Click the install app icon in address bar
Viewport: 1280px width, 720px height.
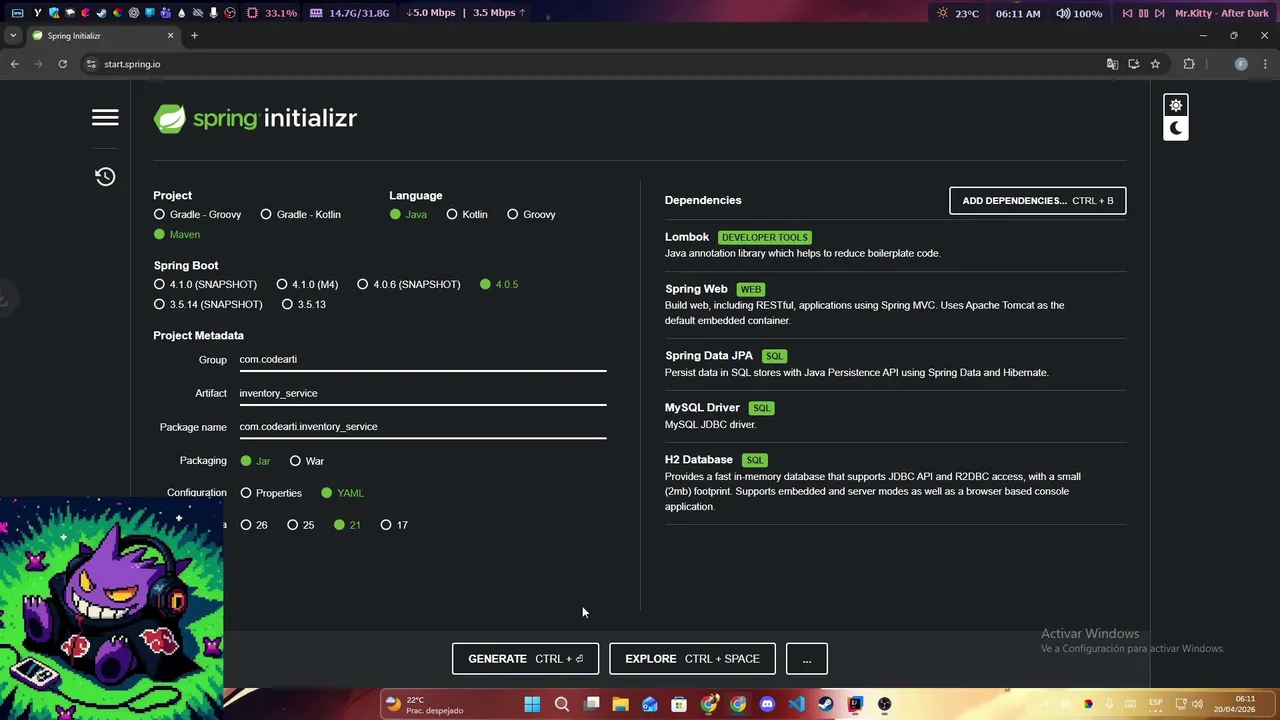point(1133,64)
